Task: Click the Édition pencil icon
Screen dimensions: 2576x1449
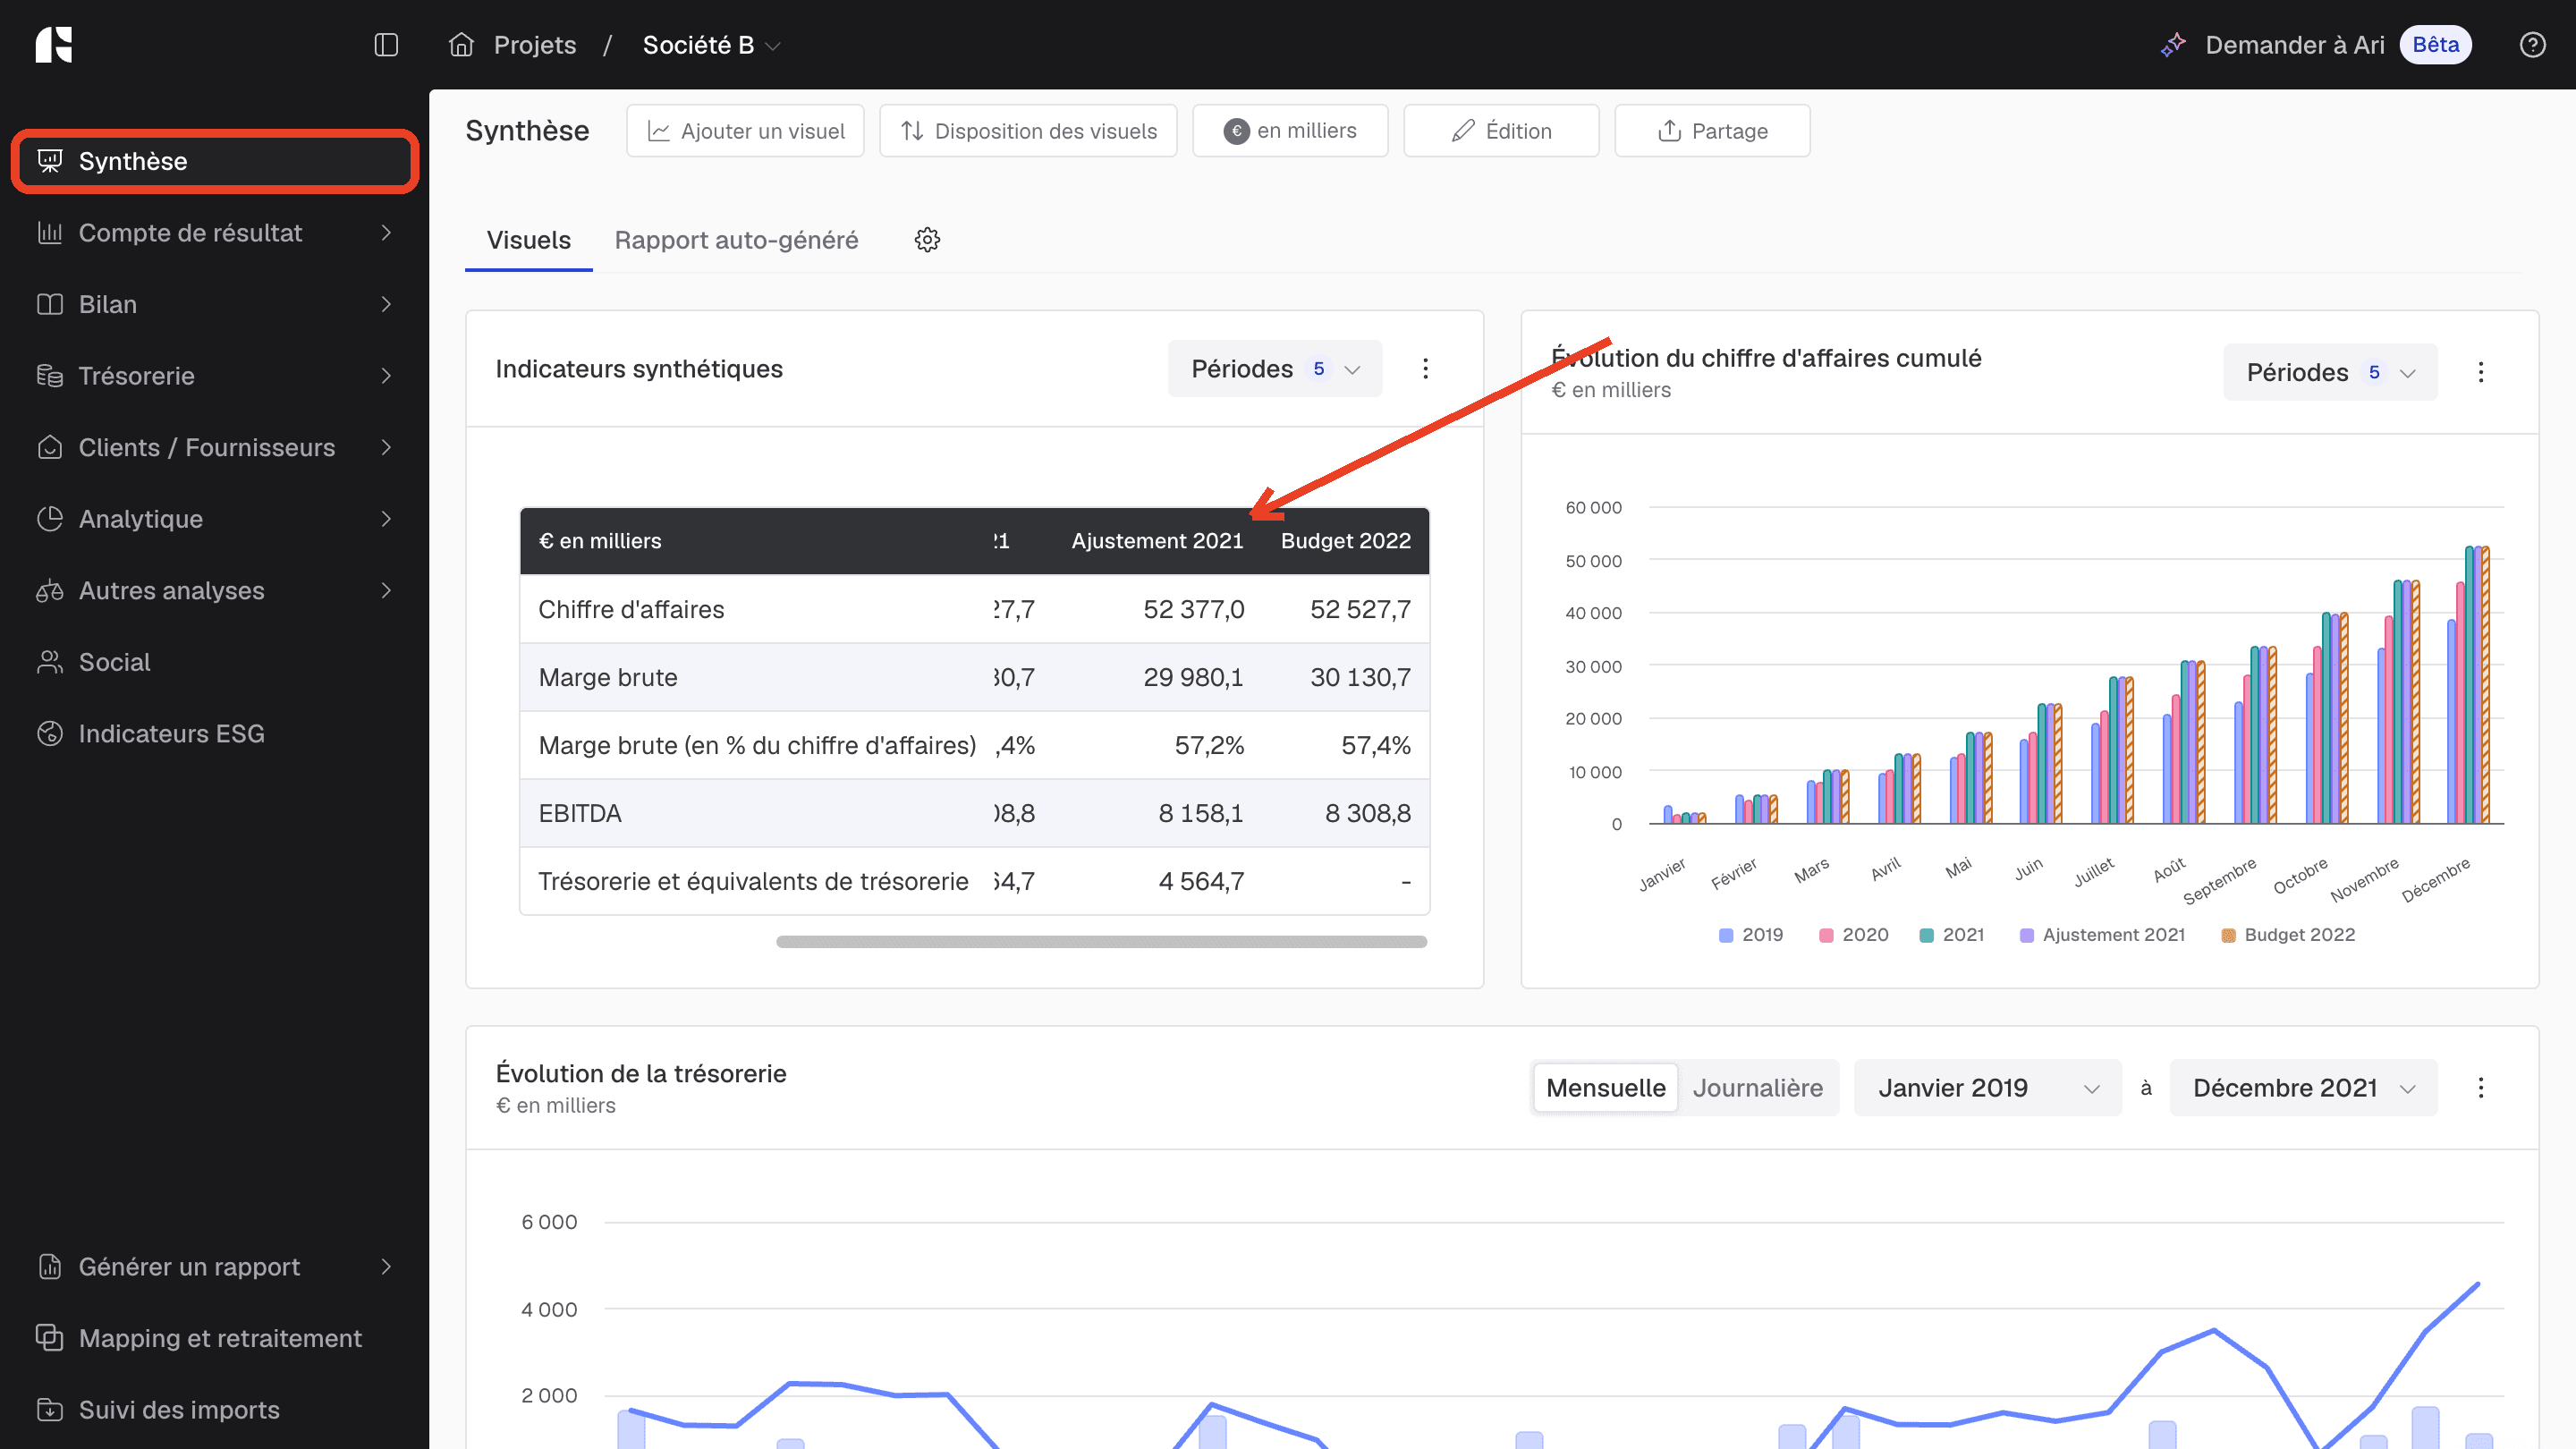Action: [1463, 131]
